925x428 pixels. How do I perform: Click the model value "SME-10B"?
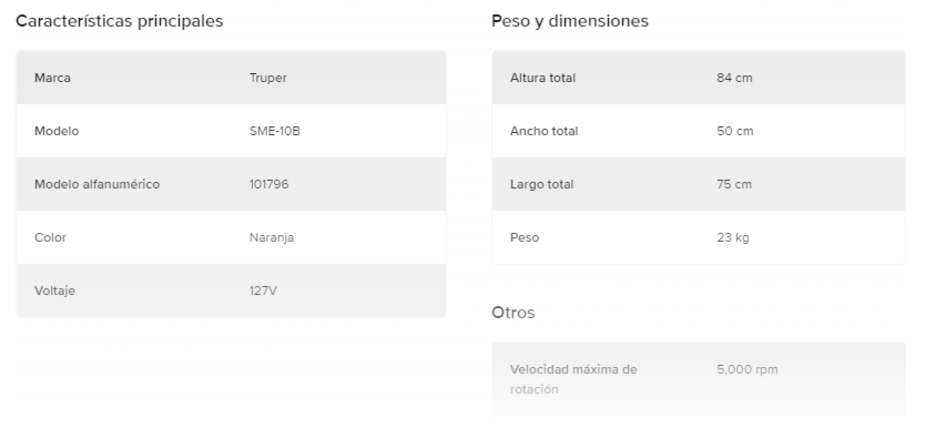pos(275,131)
